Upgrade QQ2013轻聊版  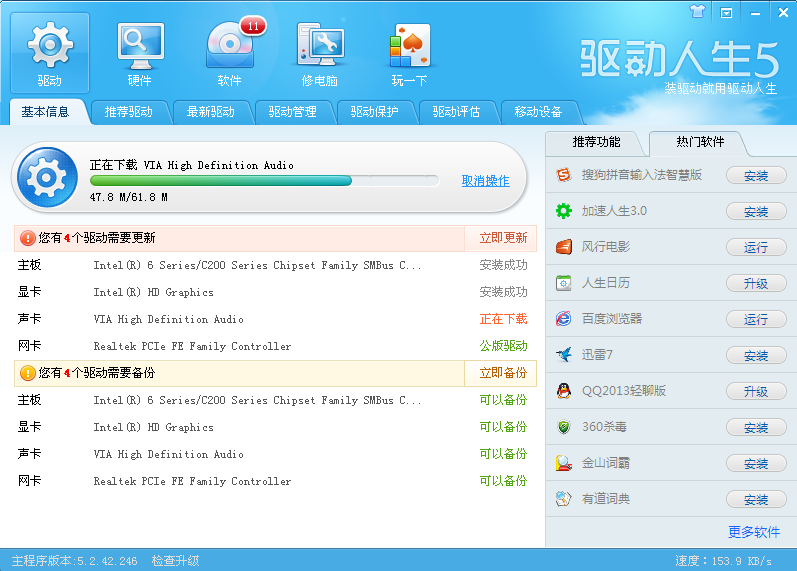click(x=756, y=392)
